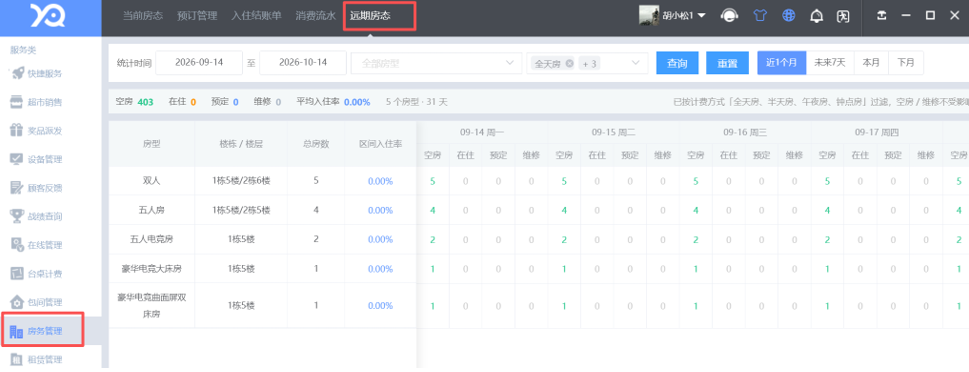This screenshot has height=372, width=969.
Task: Select the 五人电竞房 room type row
Action: (x=151, y=239)
